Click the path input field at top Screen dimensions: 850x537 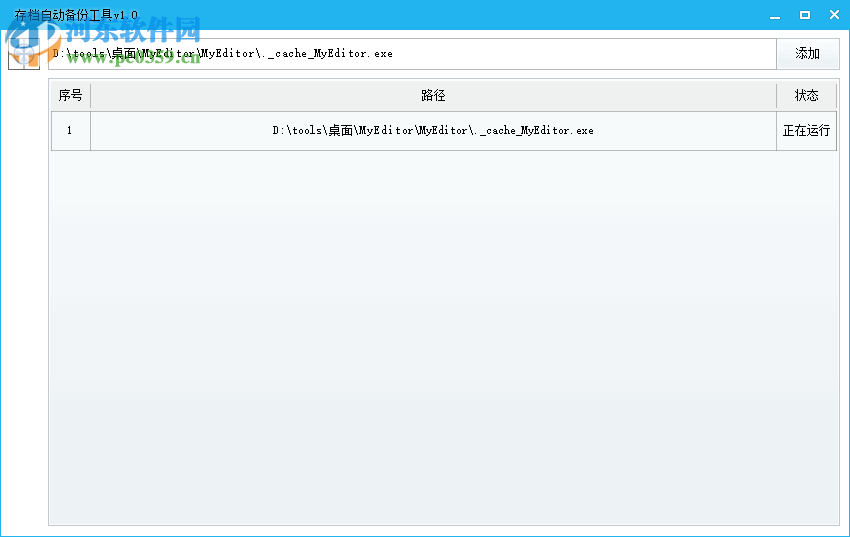click(x=412, y=54)
